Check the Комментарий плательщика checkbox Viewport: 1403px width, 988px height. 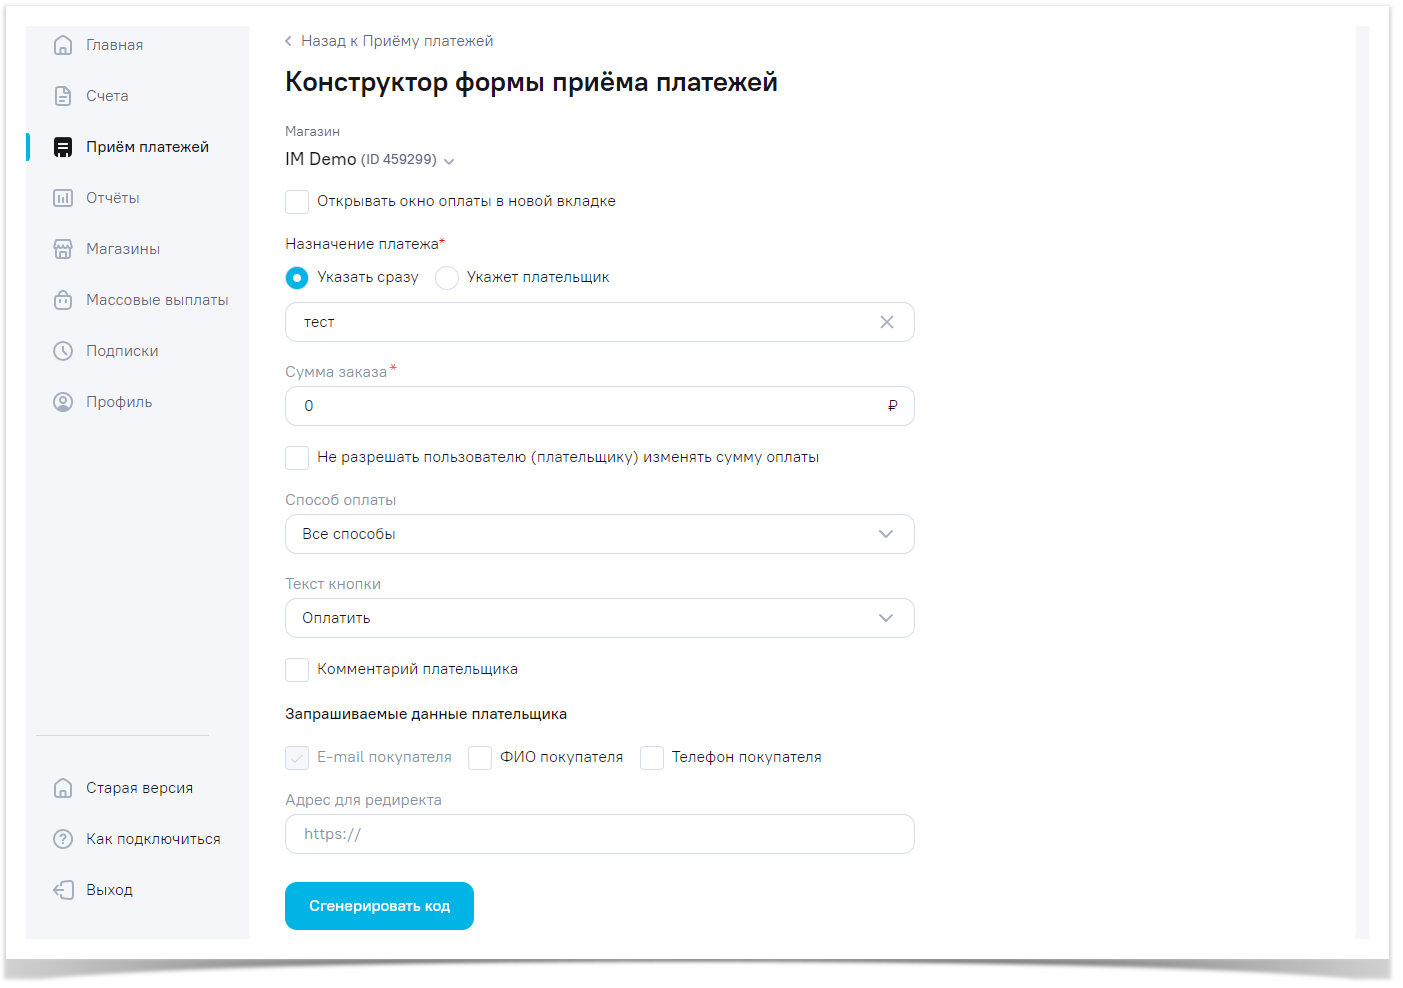tap(297, 670)
